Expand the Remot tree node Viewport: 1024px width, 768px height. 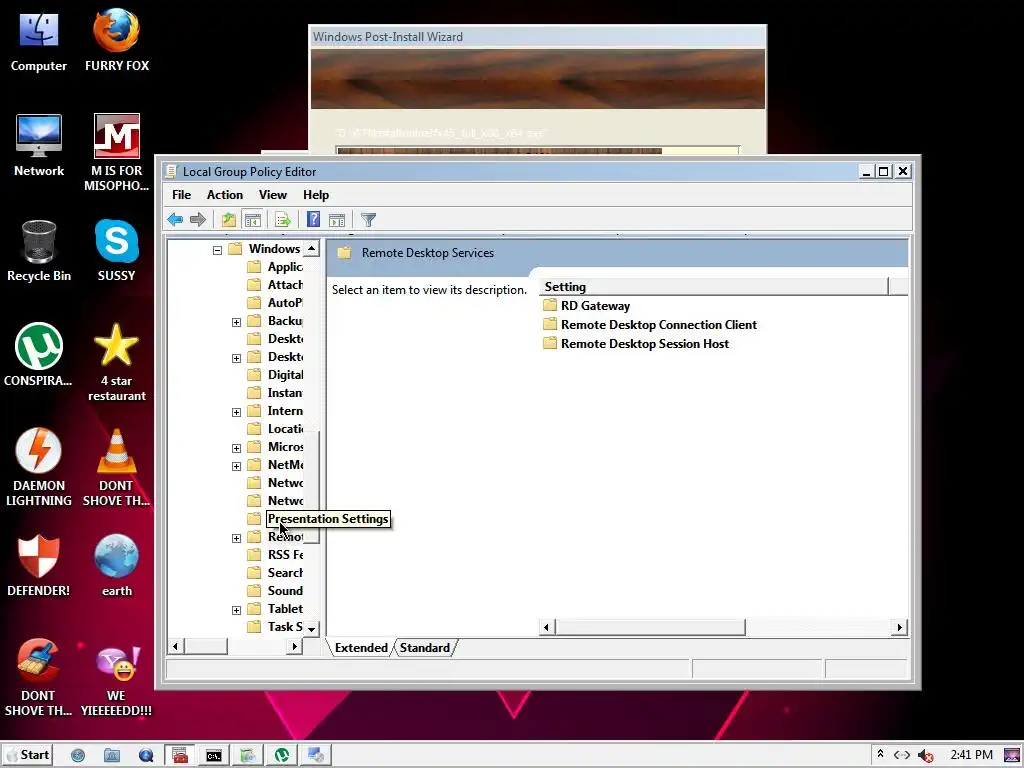[x=236, y=538]
